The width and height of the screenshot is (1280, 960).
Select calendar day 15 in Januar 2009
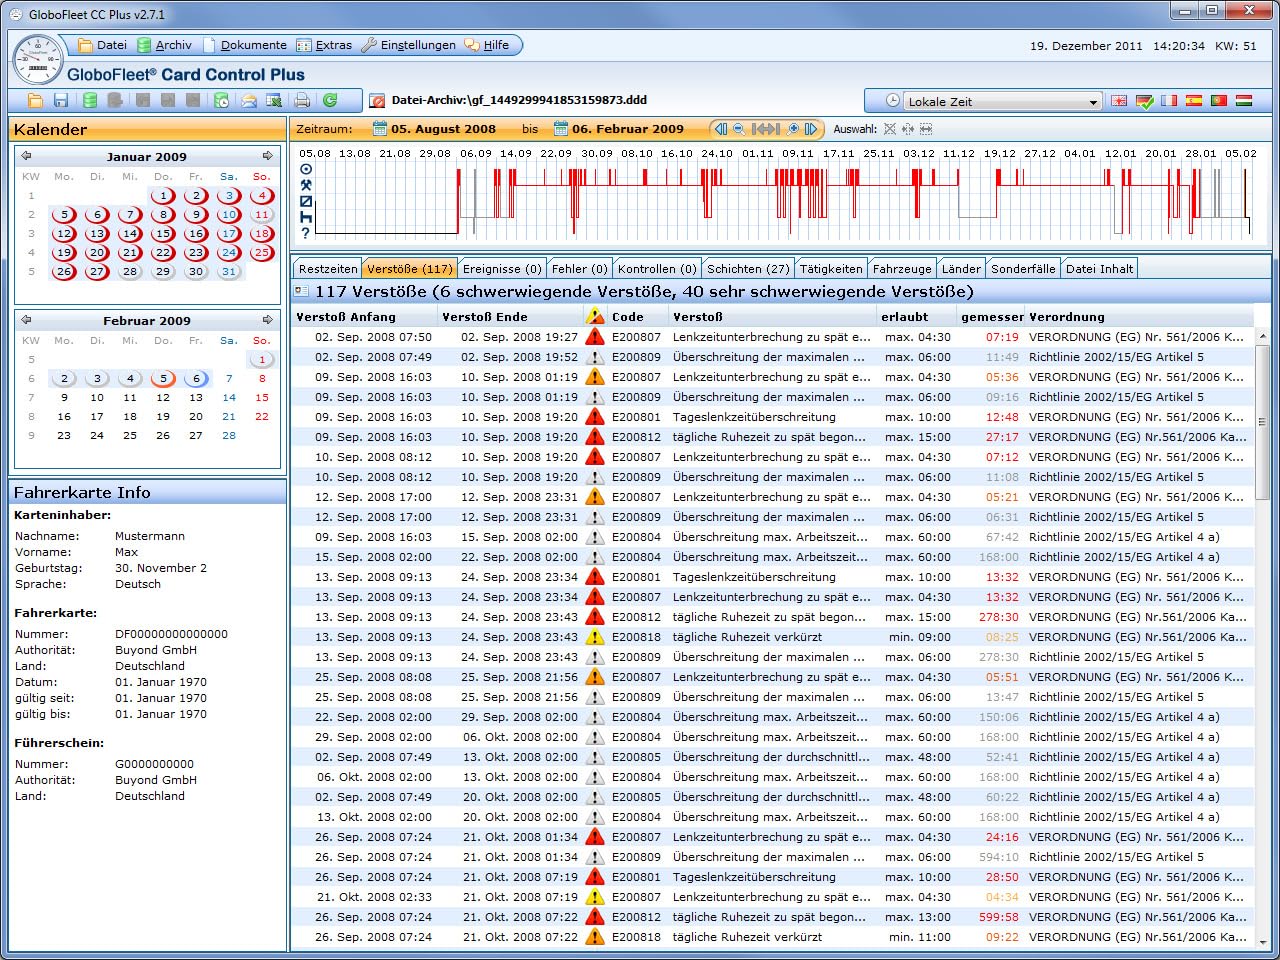pos(163,233)
